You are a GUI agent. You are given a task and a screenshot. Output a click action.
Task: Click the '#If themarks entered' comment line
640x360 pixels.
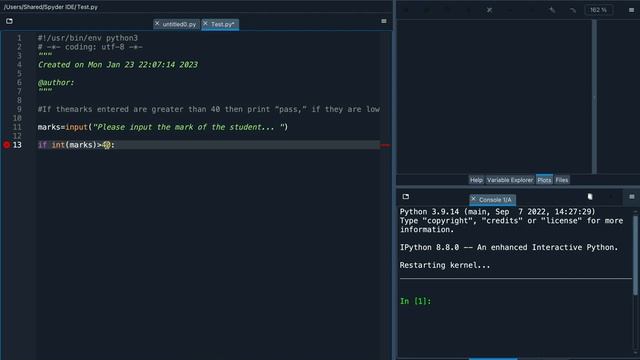click(x=209, y=109)
